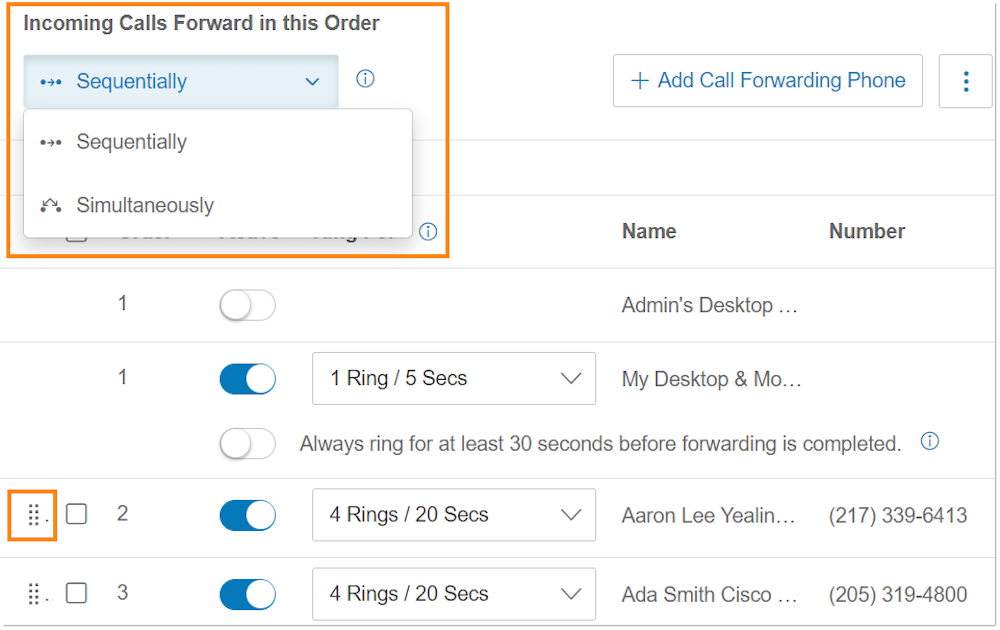The height and width of the screenshot is (630, 1000).
Task: Open the 1 Ring / 5 Secs dropdown
Action: (453, 379)
